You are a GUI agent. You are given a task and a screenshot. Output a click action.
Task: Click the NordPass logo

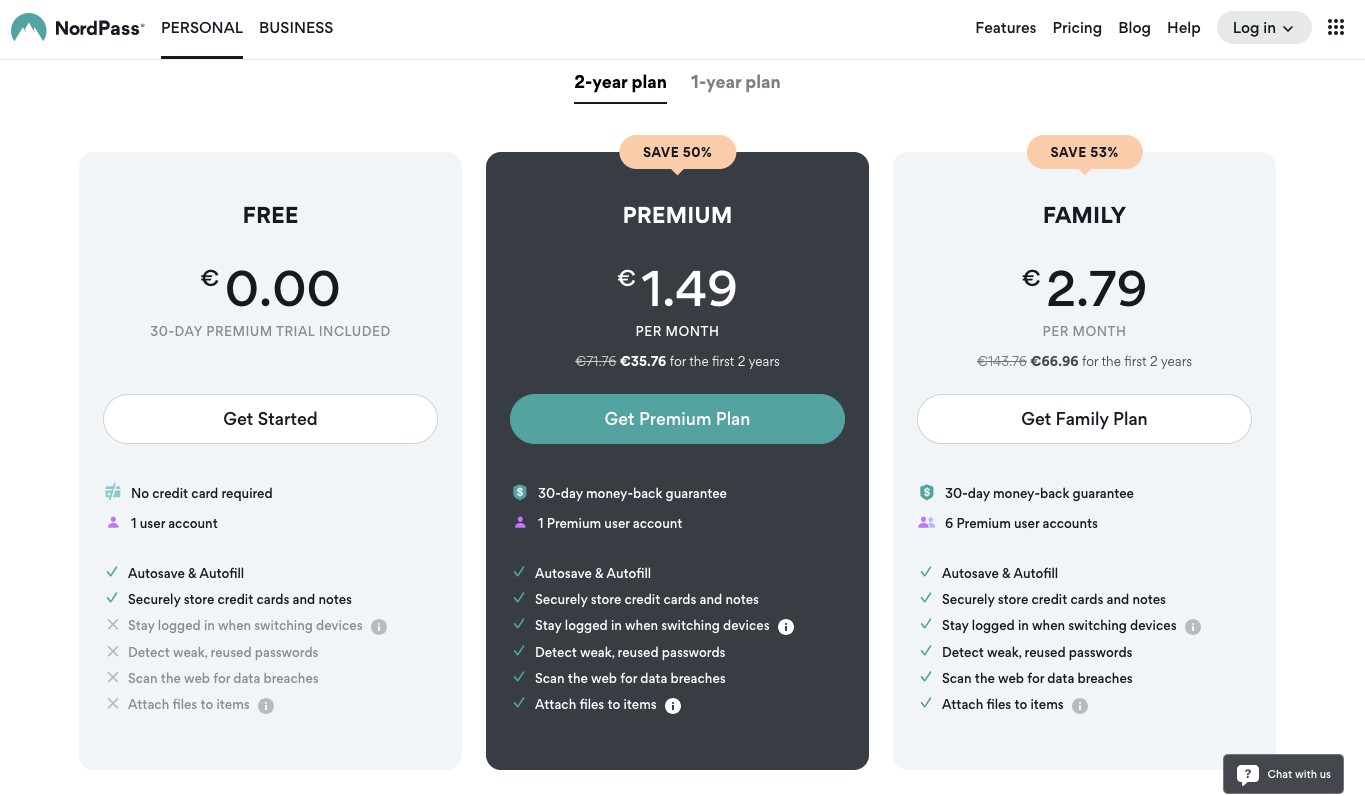pos(78,28)
